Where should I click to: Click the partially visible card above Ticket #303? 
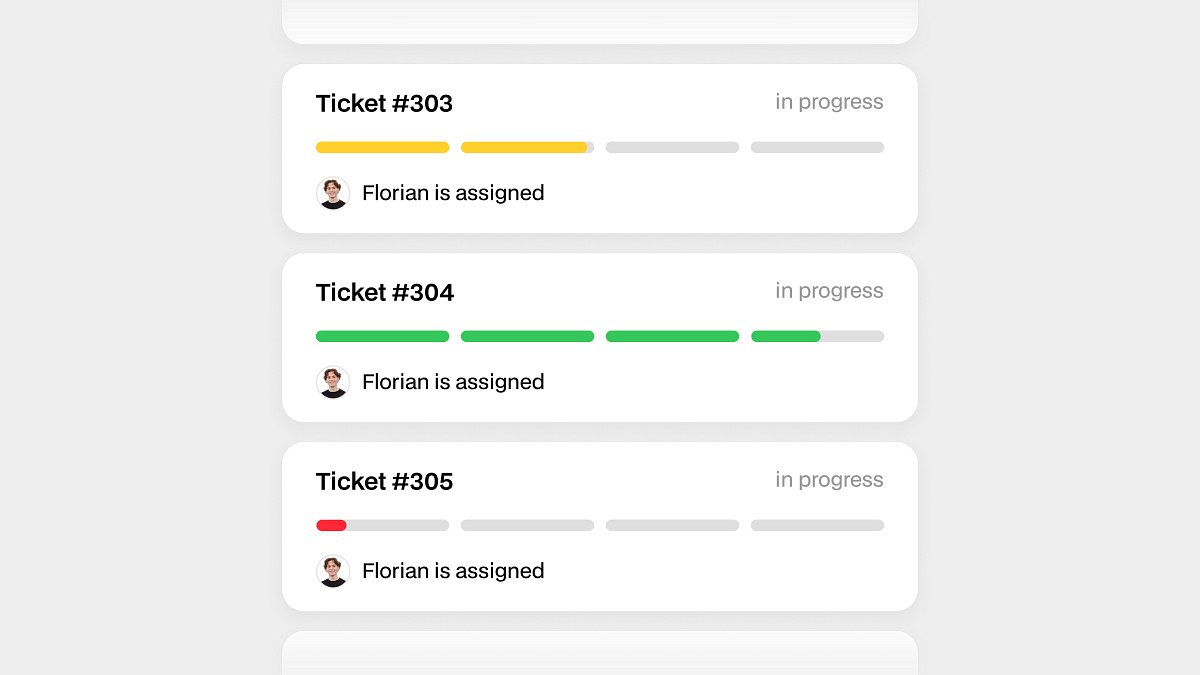(x=600, y=20)
